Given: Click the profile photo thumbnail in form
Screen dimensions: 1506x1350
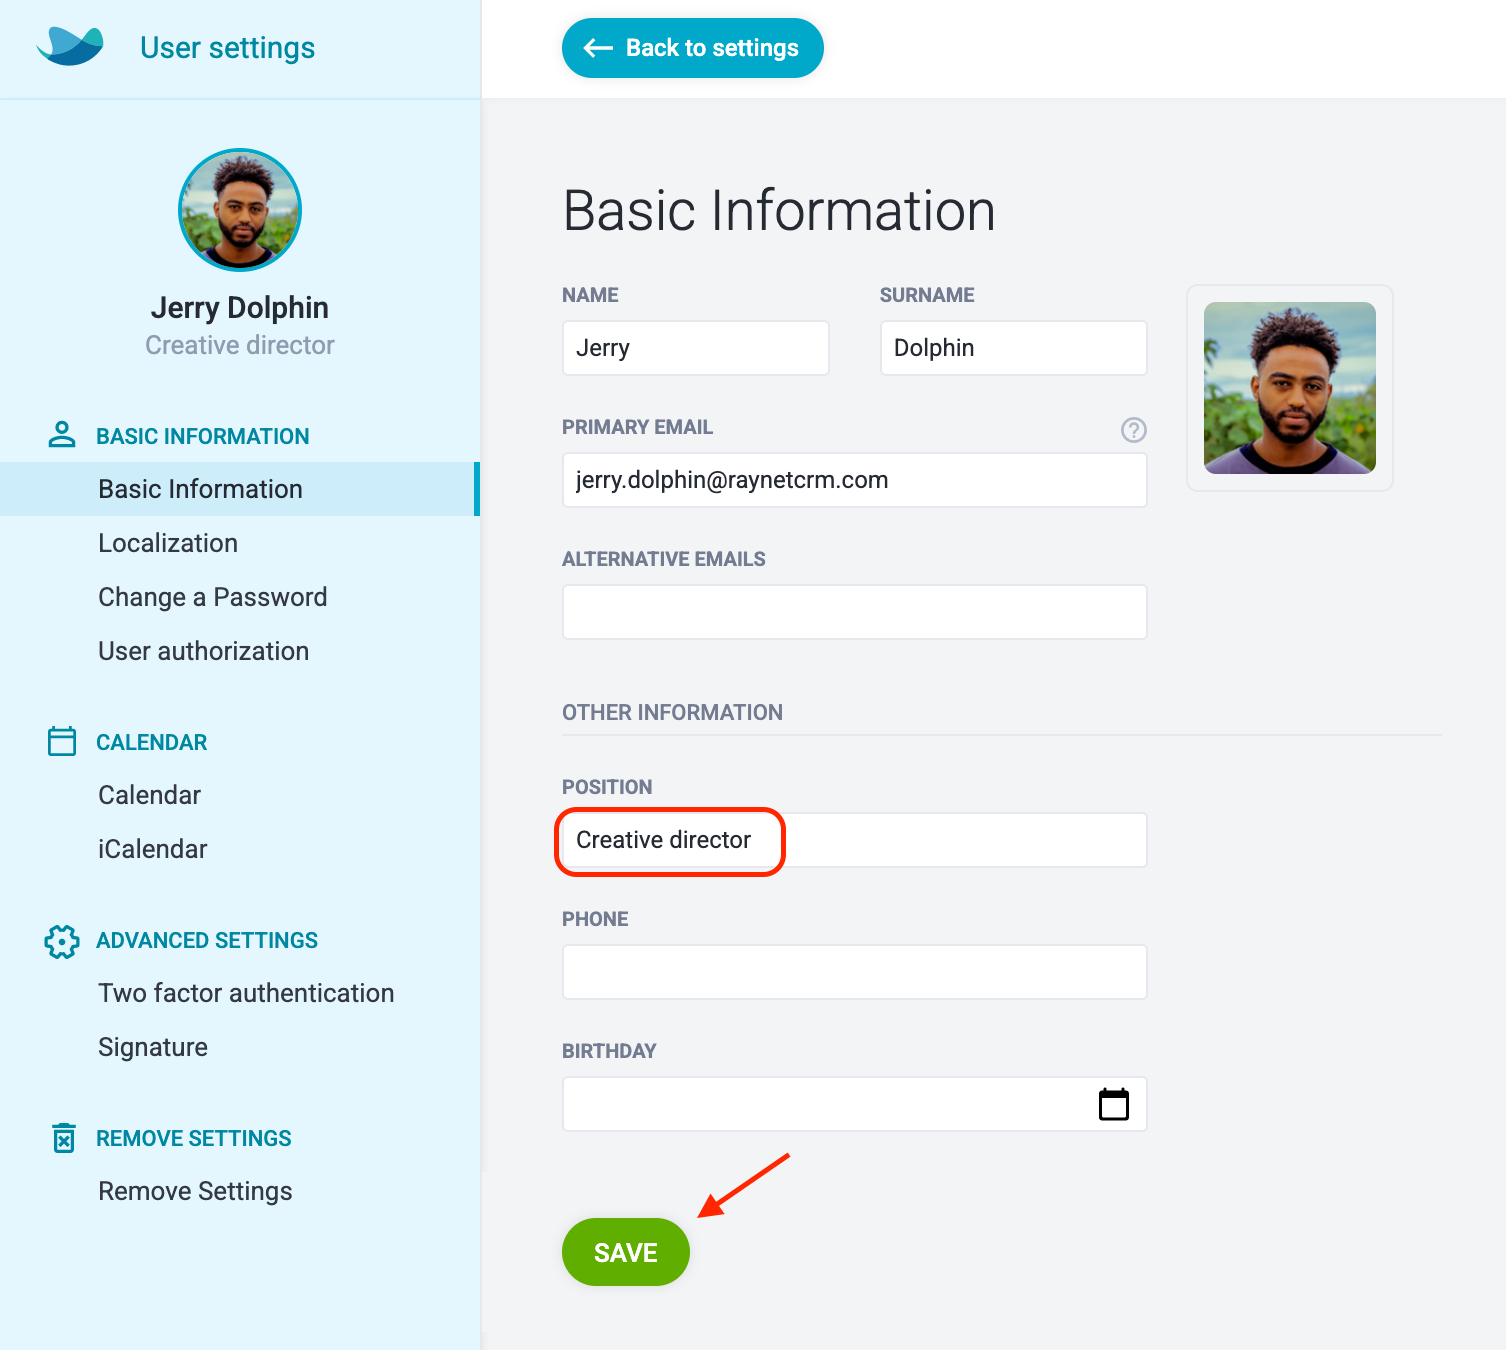Looking at the screenshot, I should point(1290,388).
